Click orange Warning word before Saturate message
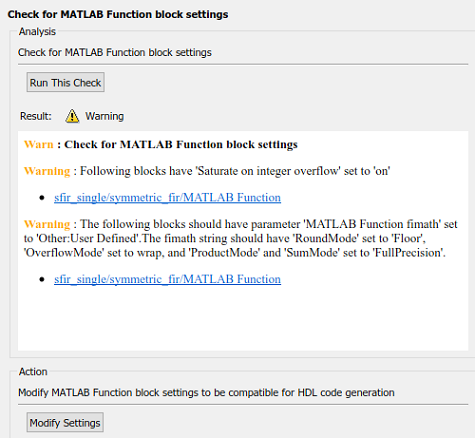The height and width of the screenshot is (438, 475). click(47, 171)
